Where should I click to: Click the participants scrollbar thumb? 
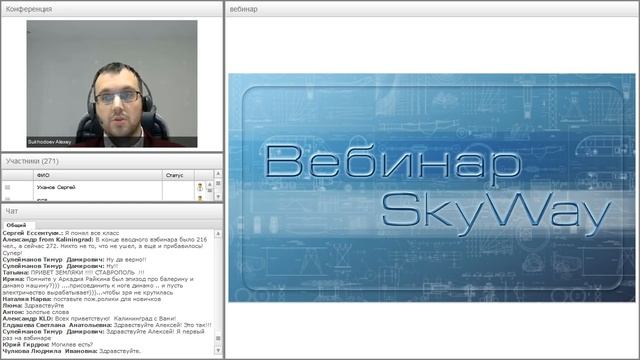pos(218,183)
